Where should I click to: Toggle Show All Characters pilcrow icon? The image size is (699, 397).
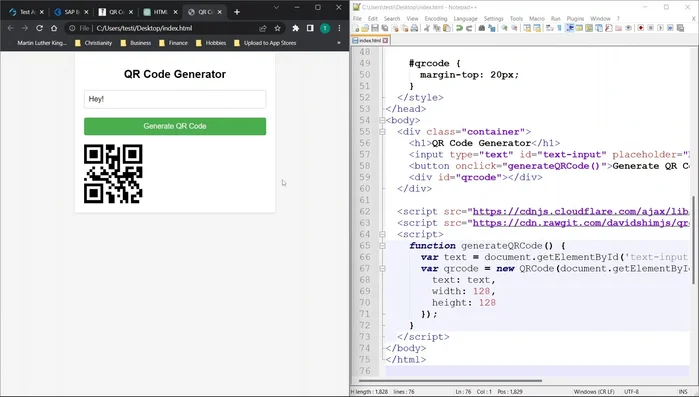(x=559, y=28)
